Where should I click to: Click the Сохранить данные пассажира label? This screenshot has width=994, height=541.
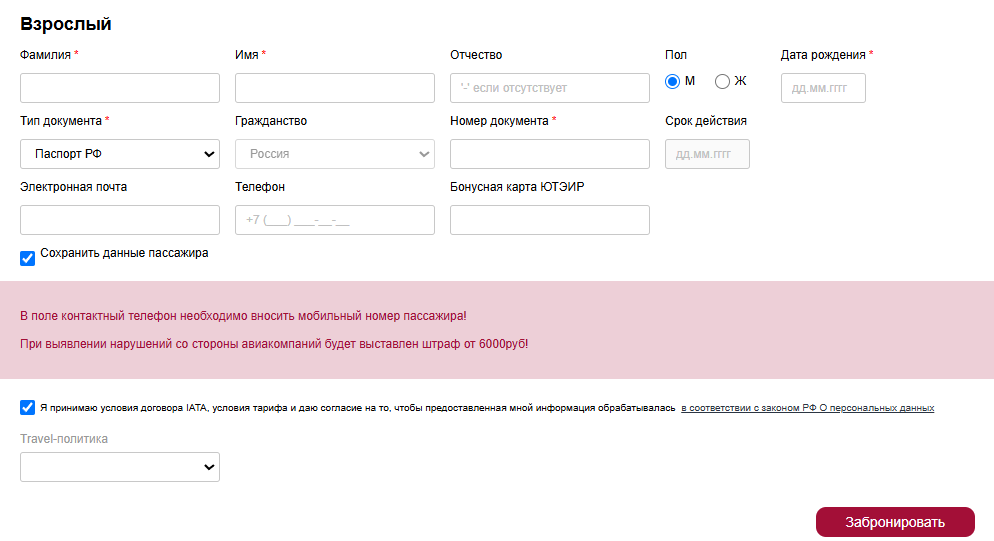click(x=124, y=253)
